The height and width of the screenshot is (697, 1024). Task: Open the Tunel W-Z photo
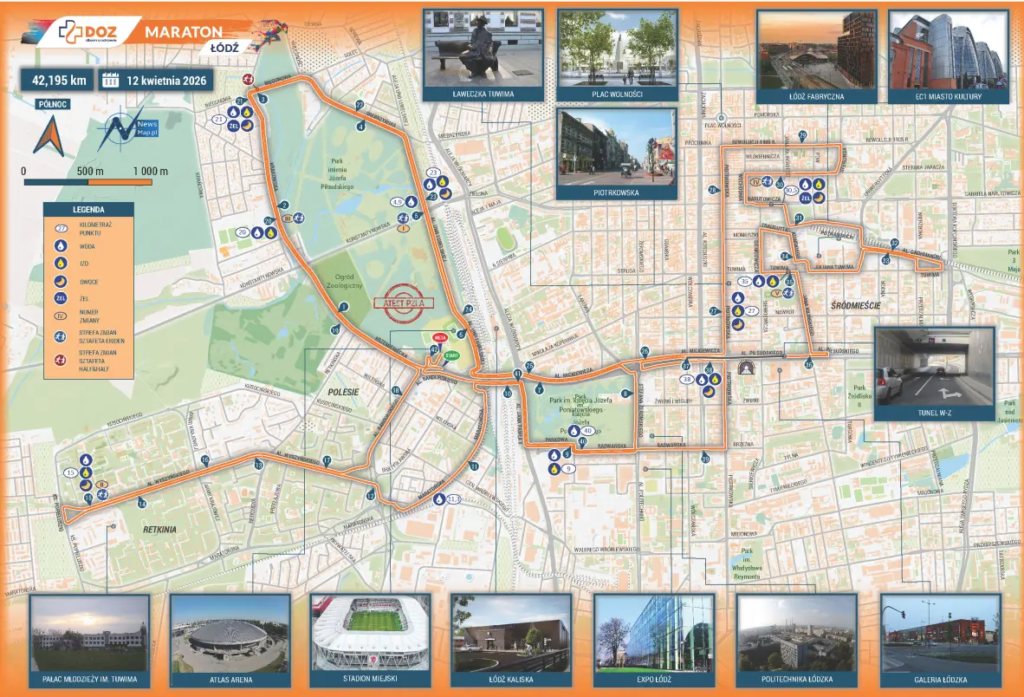click(x=934, y=366)
